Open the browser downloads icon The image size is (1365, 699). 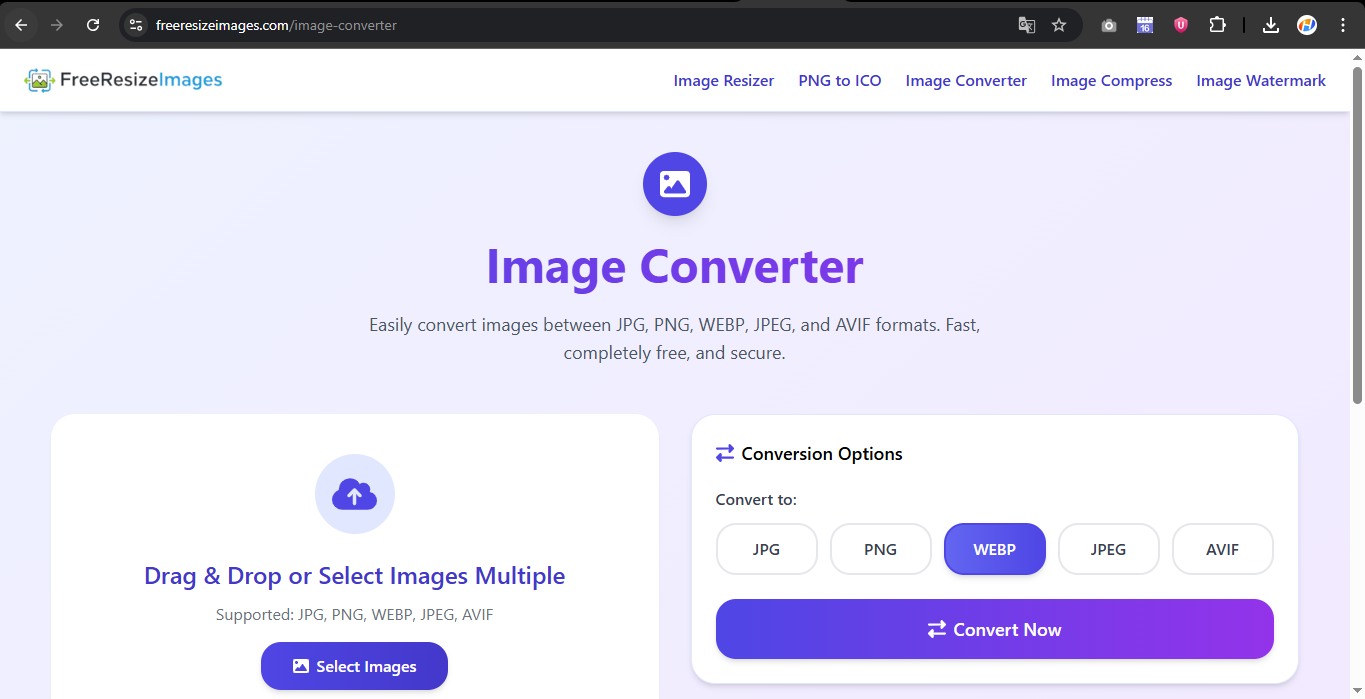(x=1271, y=25)
